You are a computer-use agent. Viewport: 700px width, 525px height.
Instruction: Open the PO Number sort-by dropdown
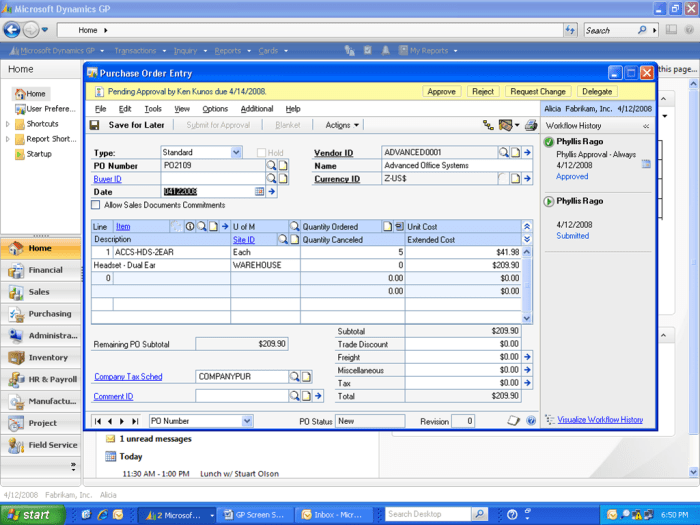coord(247,421)
